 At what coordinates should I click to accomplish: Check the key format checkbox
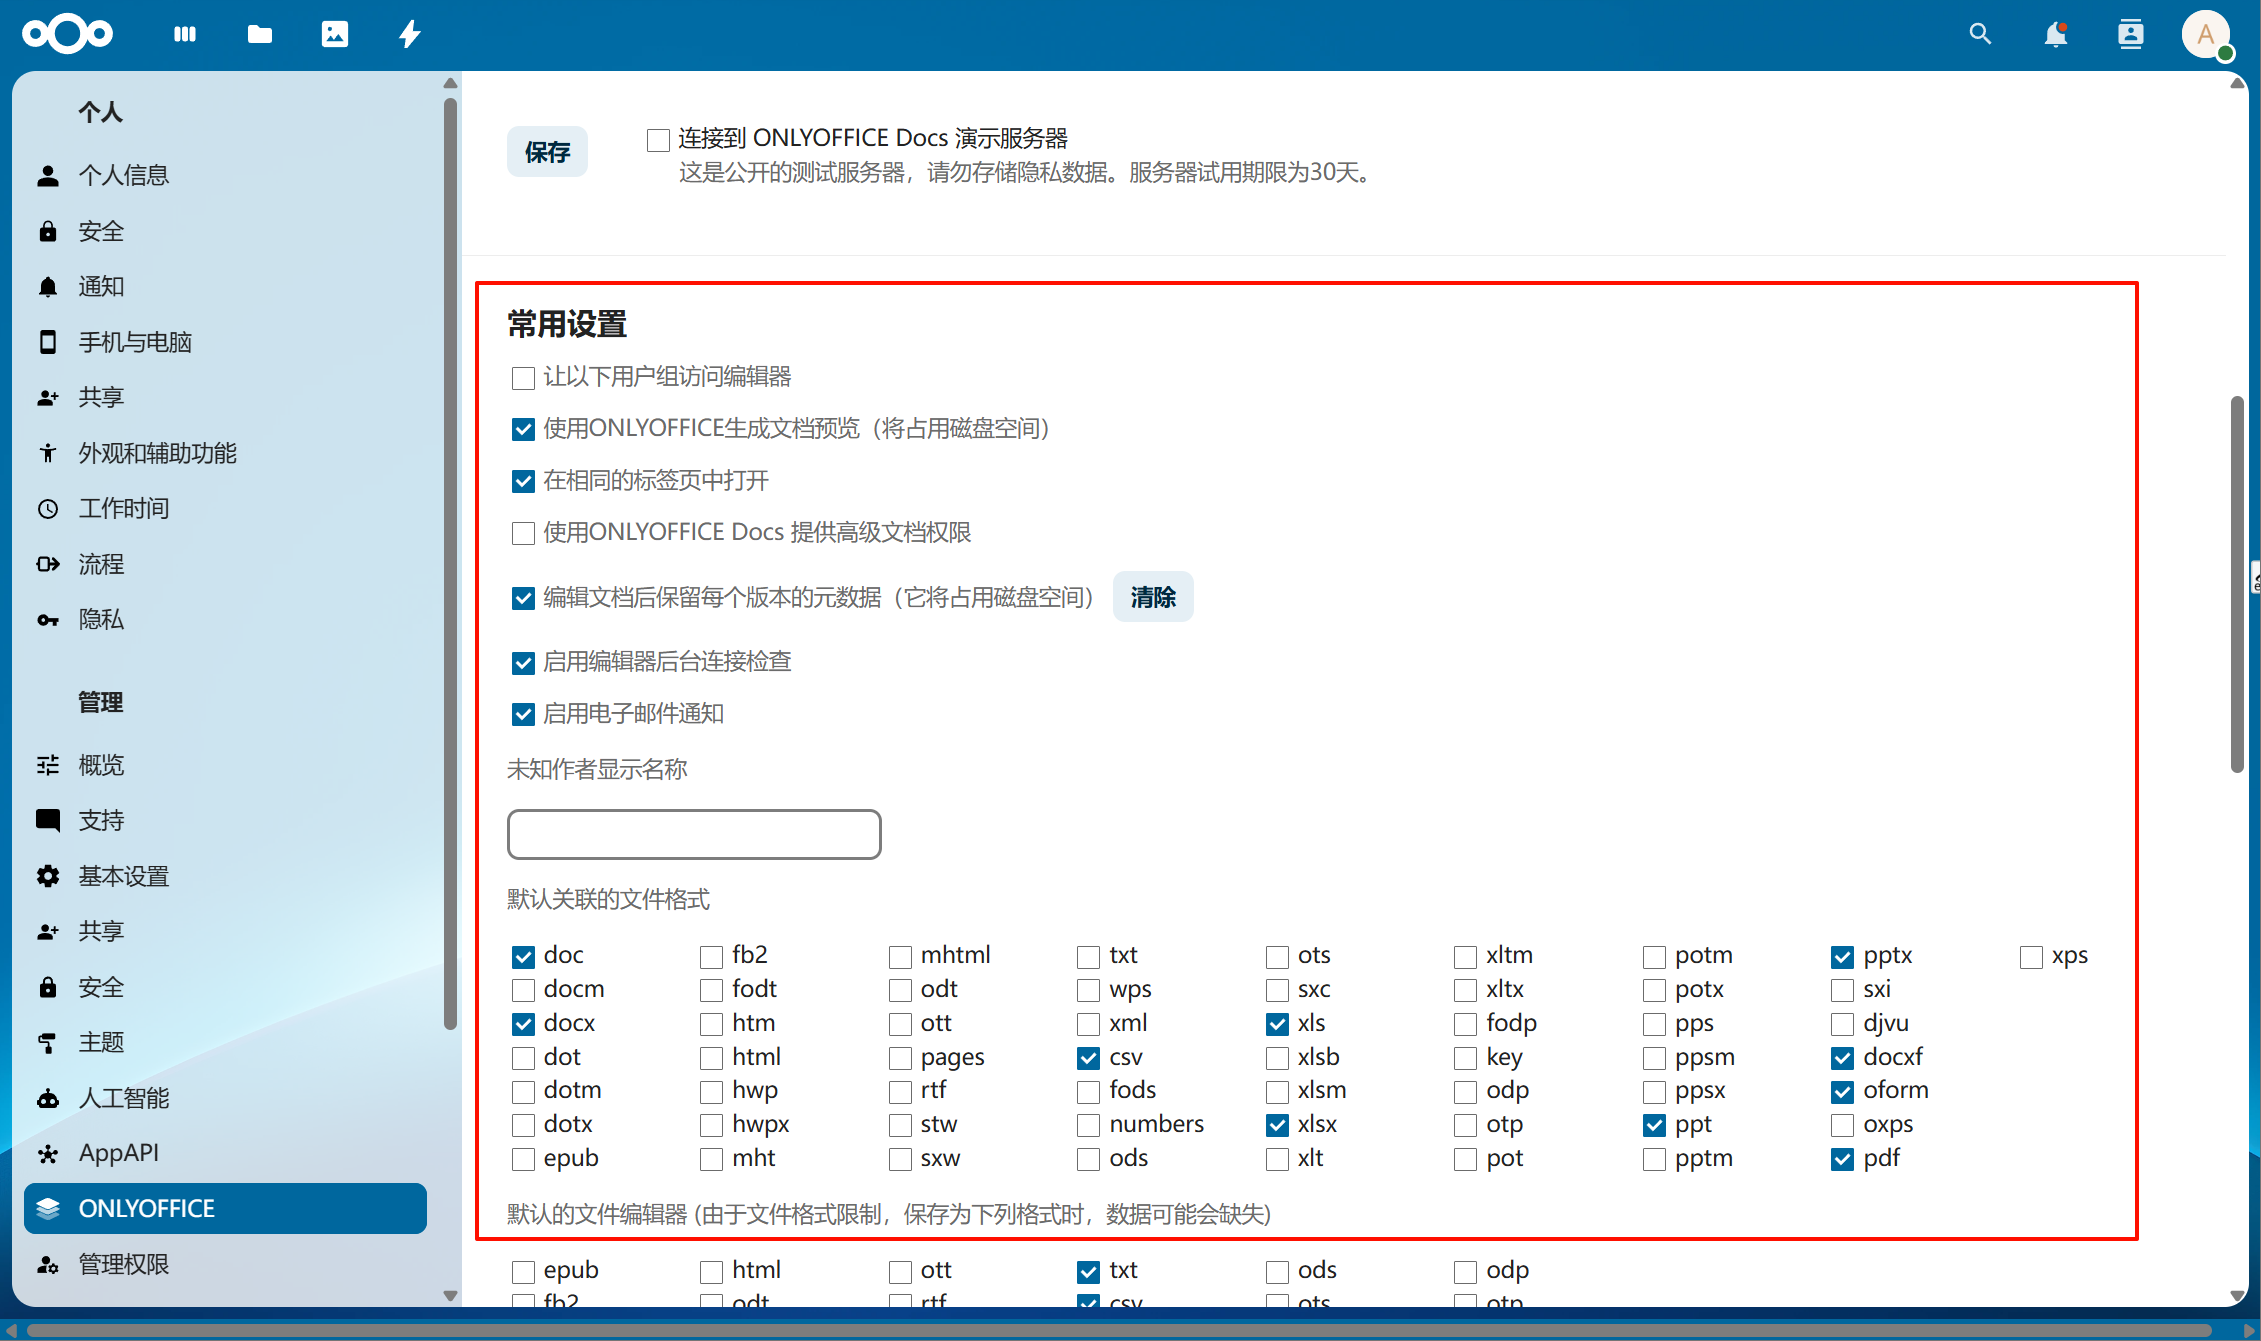[x=1465, y=1058]
